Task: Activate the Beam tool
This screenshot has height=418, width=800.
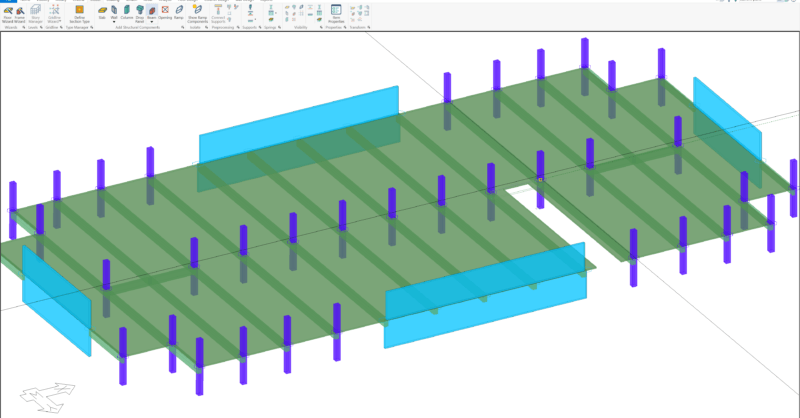Action: tap(151, 10)
